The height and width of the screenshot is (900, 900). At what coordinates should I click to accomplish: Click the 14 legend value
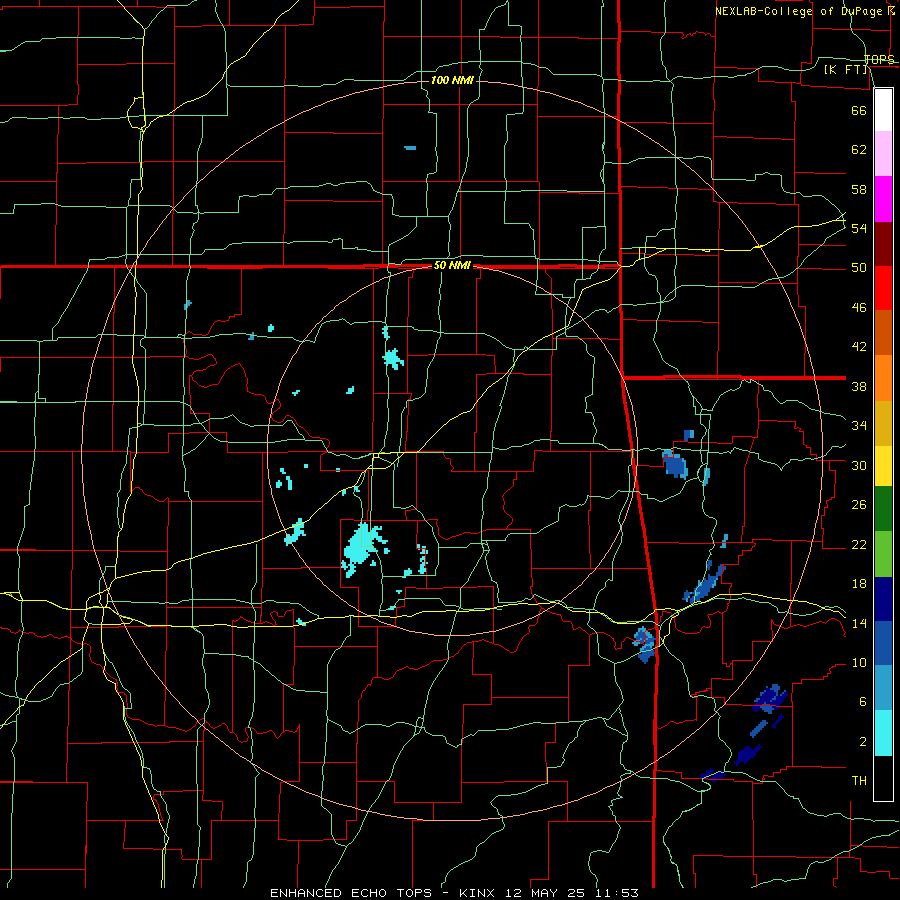tap(859, 624)
